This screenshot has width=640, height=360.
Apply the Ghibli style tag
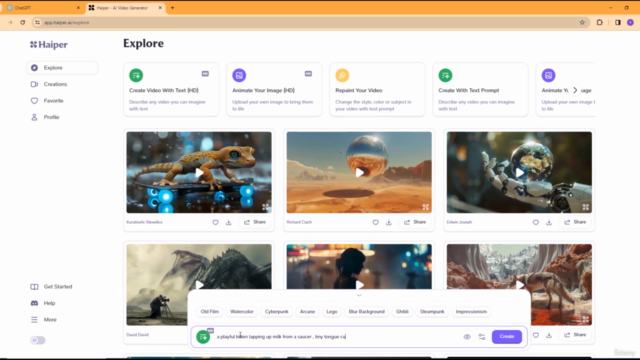402,311
